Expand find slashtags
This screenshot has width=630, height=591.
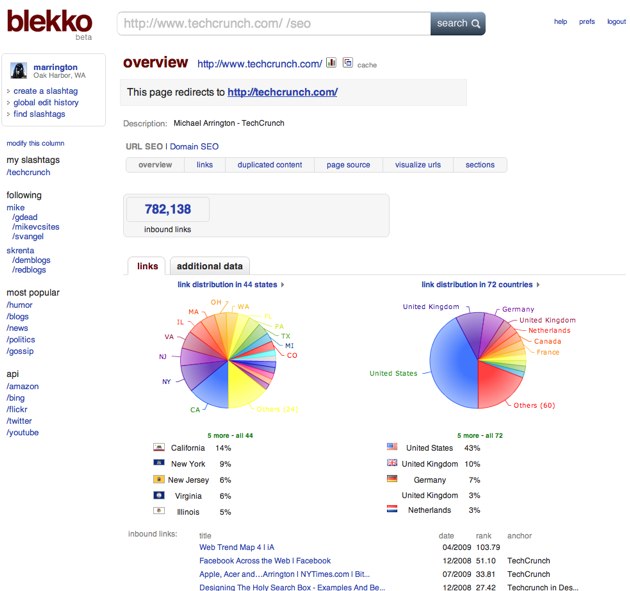point(39,114)
